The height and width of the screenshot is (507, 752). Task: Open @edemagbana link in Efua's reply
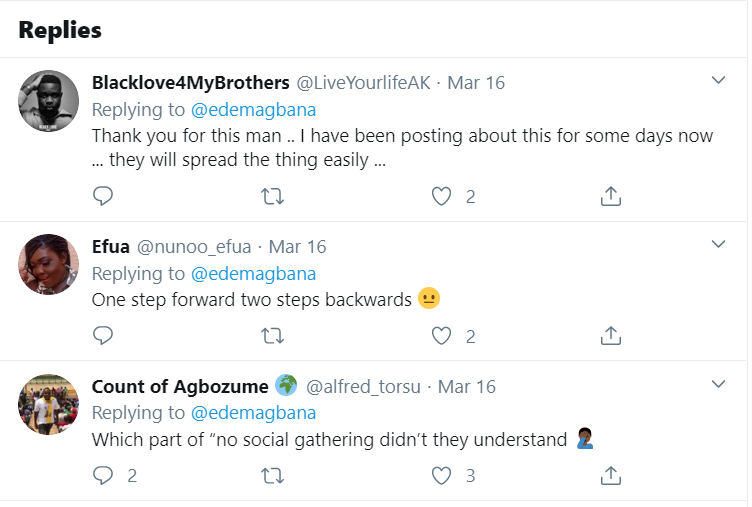pos(253,273)
